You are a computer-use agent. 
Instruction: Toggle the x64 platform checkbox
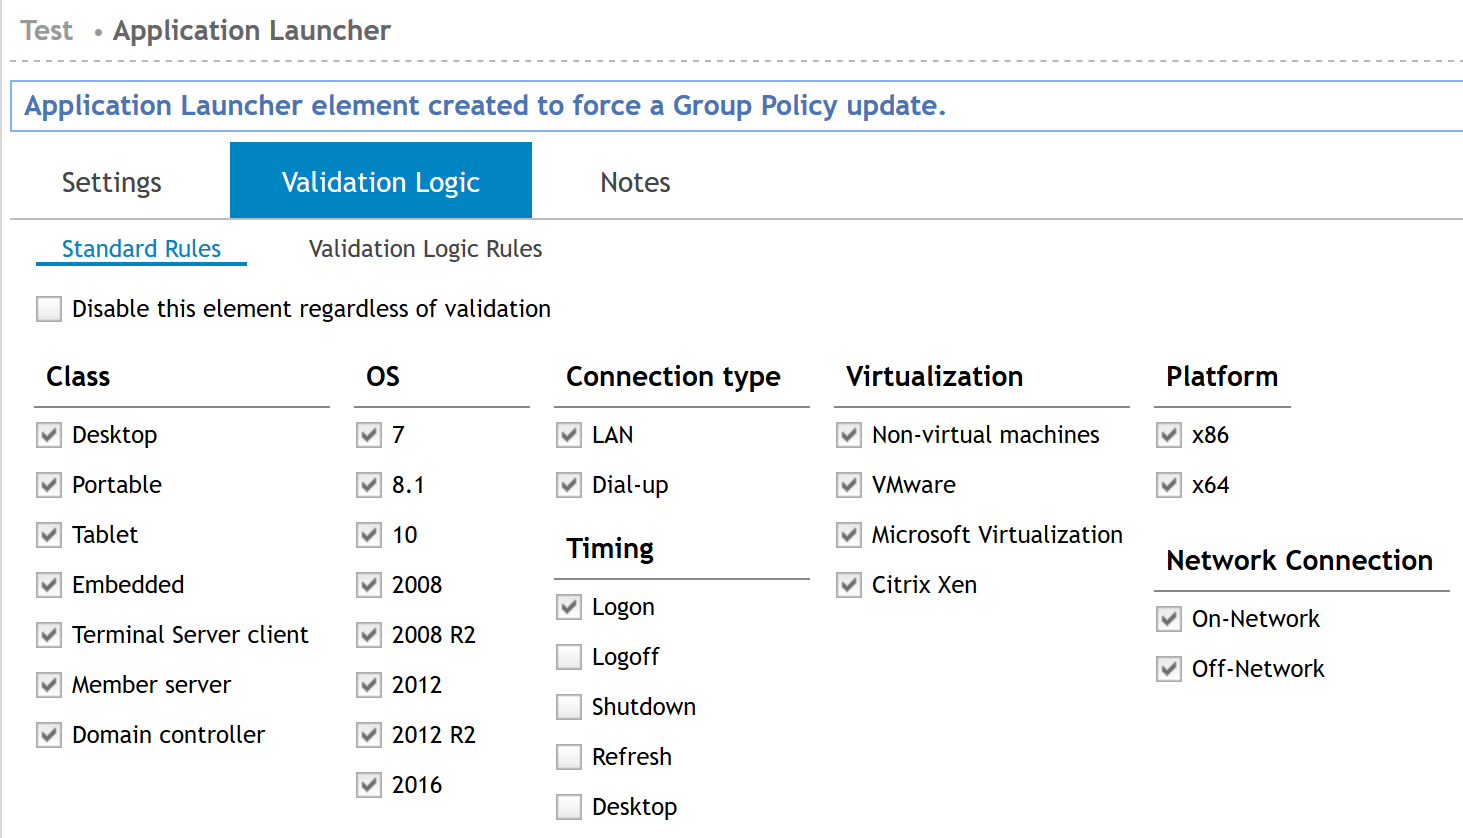(x=1168, y=484)
